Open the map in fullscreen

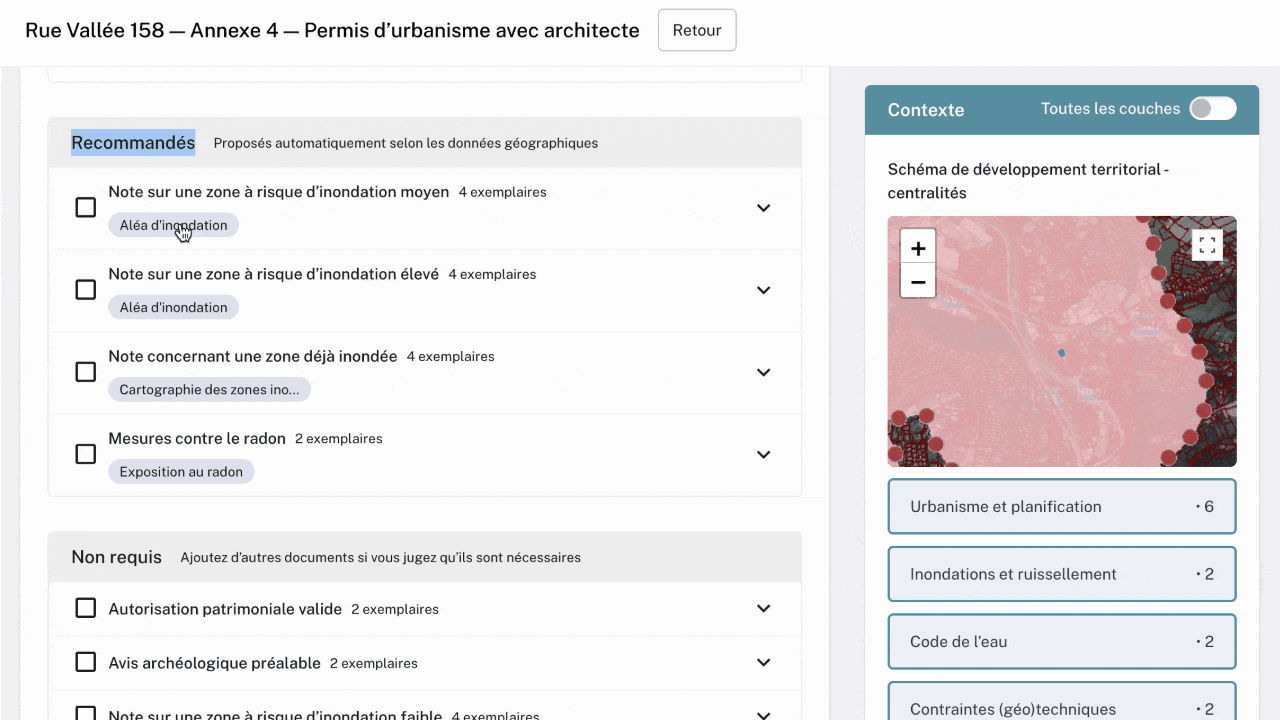tap(1207, 245)
